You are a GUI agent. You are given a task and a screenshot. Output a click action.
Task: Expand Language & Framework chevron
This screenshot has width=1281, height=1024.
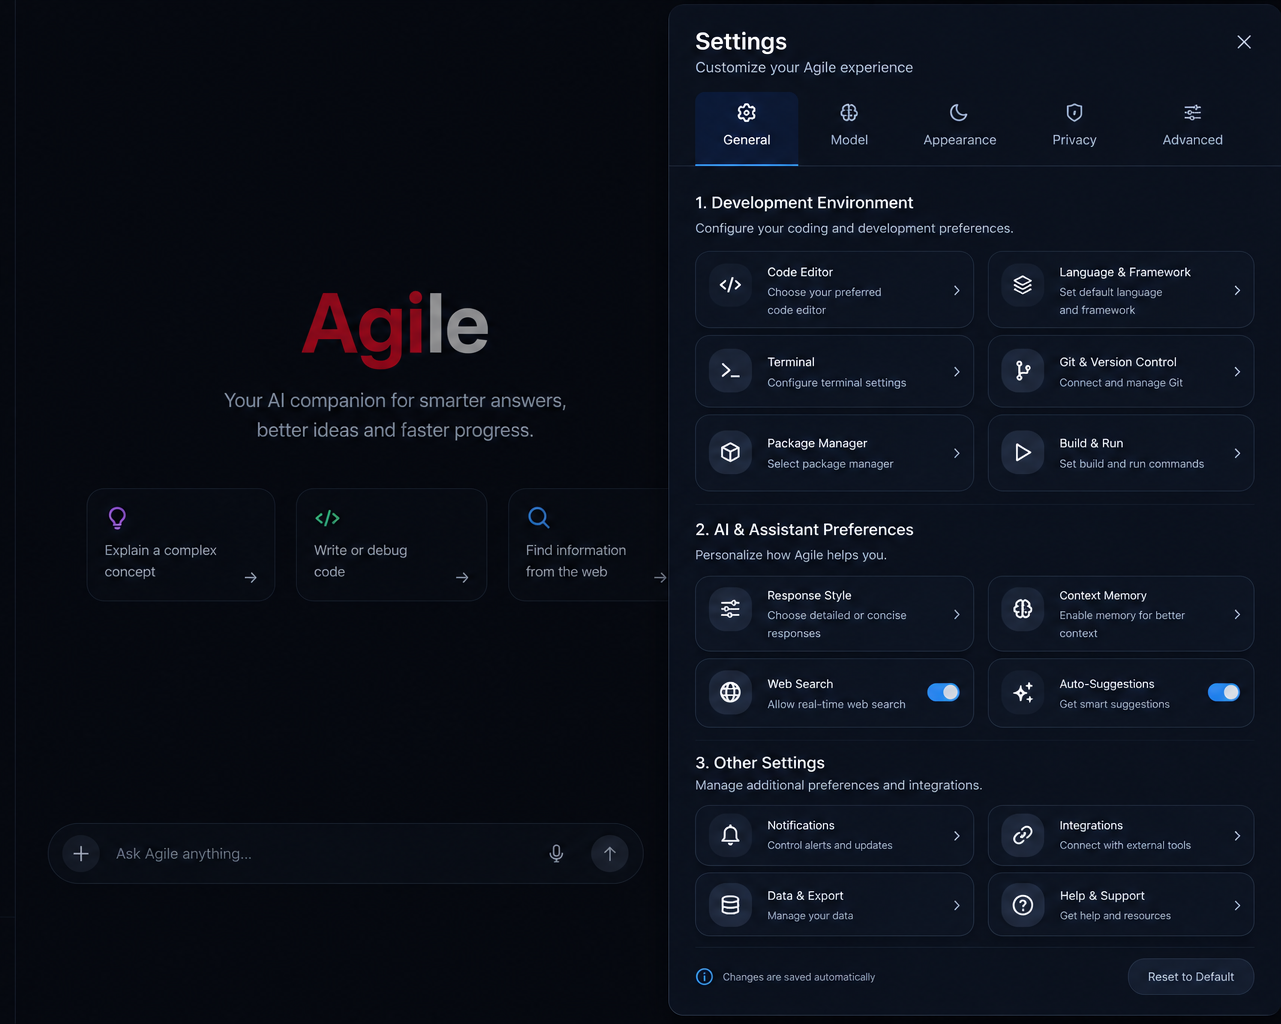pos(1237,290)
